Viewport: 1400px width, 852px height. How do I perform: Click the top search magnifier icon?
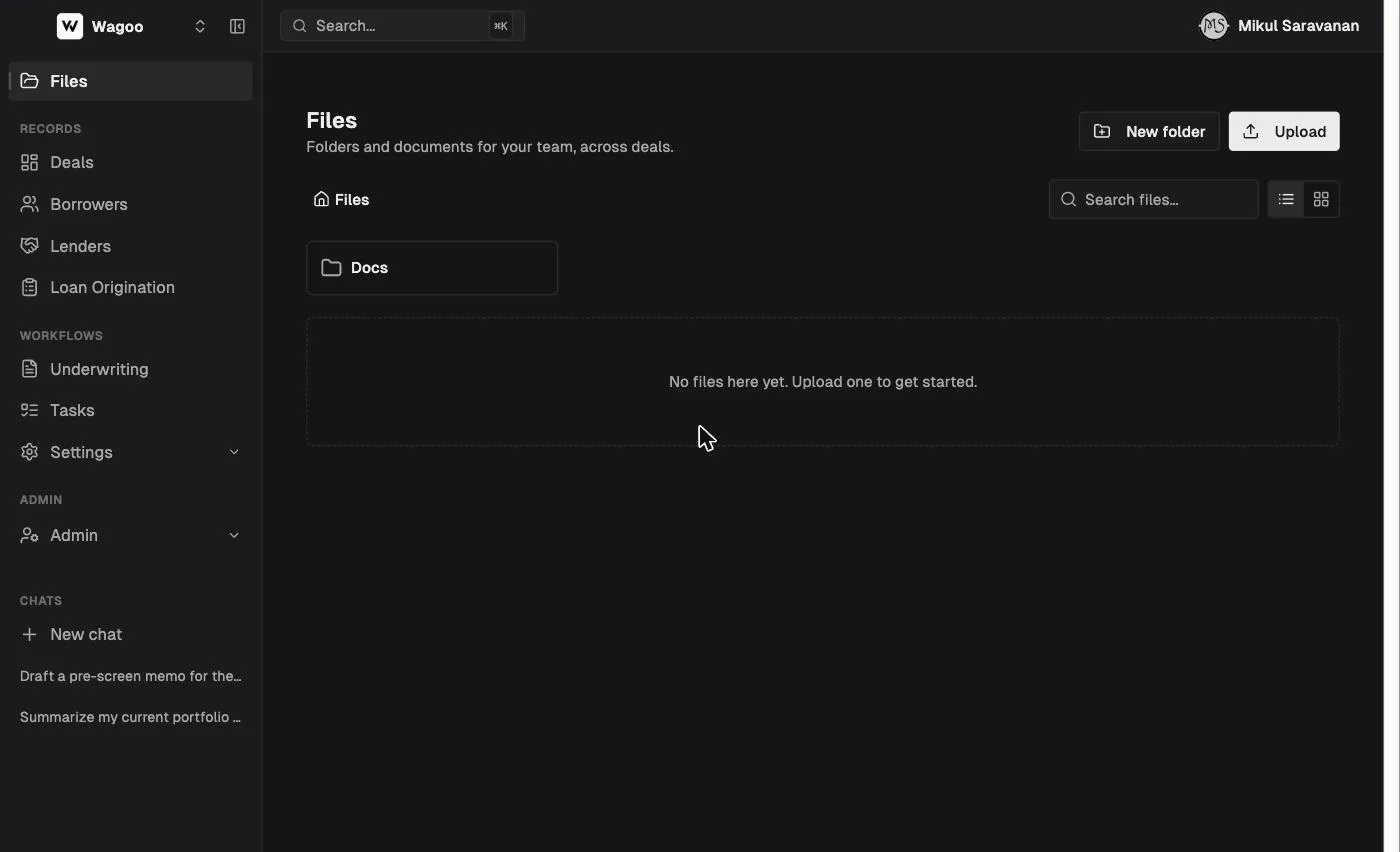tap(300, 26)
